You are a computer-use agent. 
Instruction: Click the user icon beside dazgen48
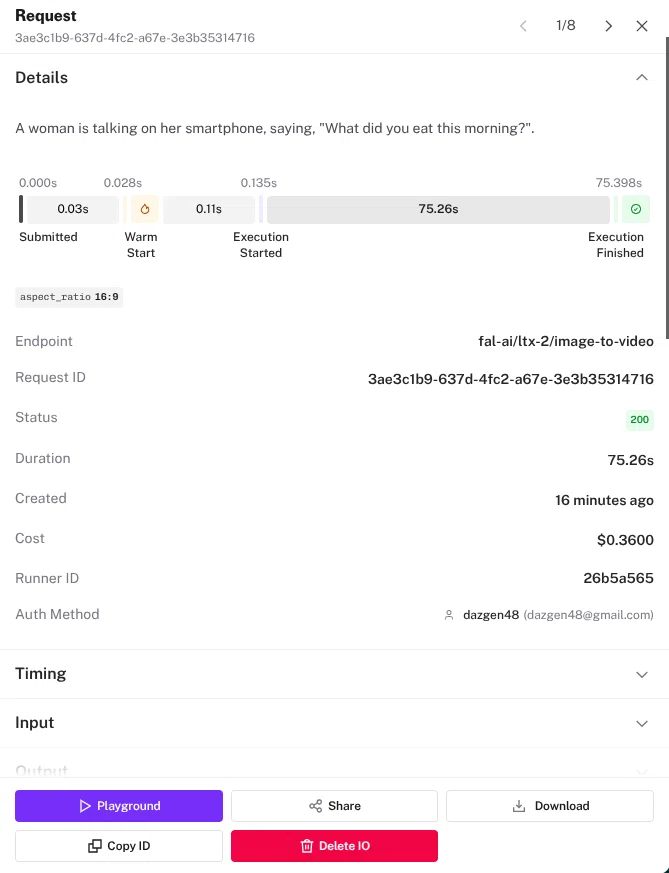pos(449,615)
